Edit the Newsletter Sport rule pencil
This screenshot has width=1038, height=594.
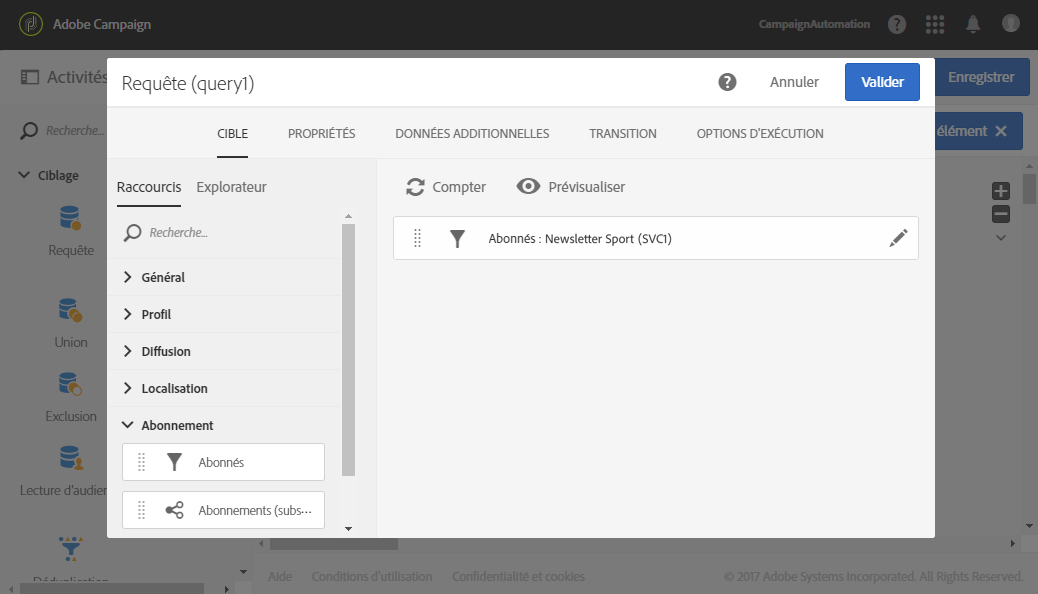pyautogui.click(x=898, y=238)
